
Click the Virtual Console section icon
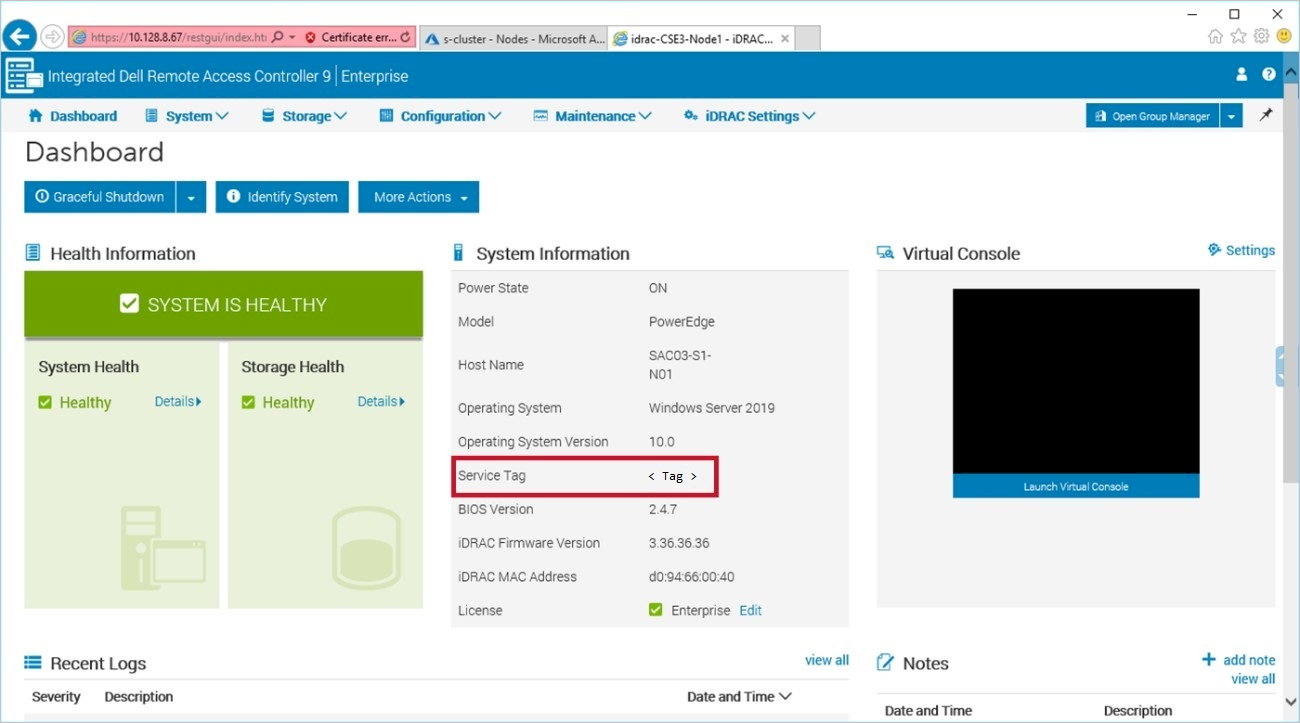pyautogui.click(x=885, y=253)
